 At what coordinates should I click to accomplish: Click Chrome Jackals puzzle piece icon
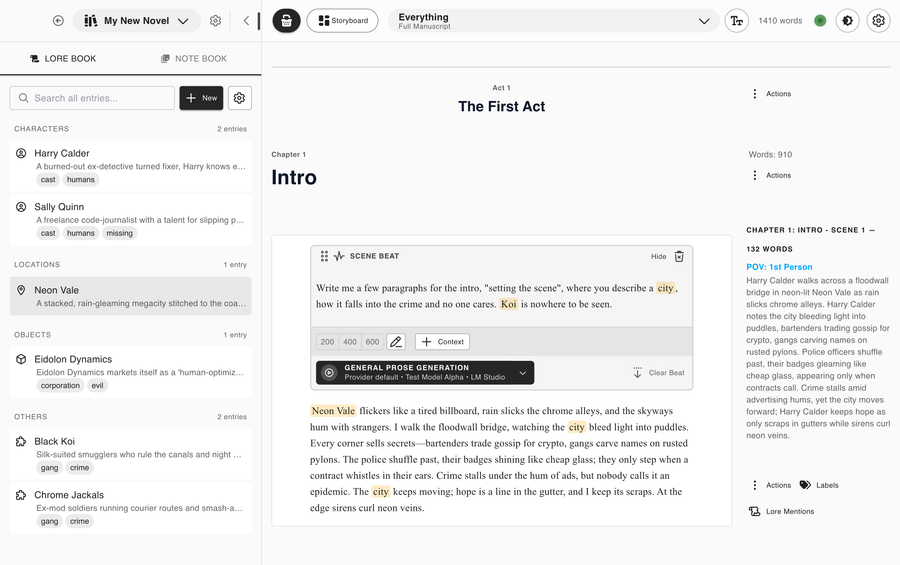click(21, 494)
